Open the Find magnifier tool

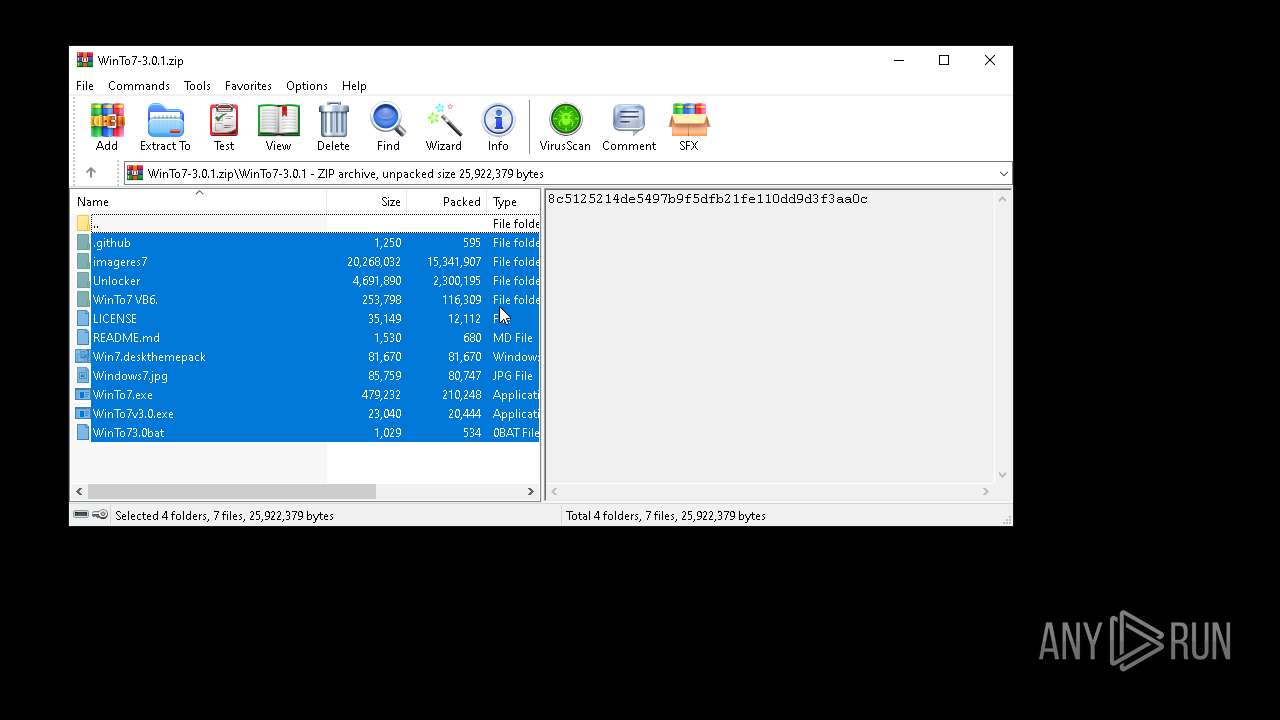point(388,120)
